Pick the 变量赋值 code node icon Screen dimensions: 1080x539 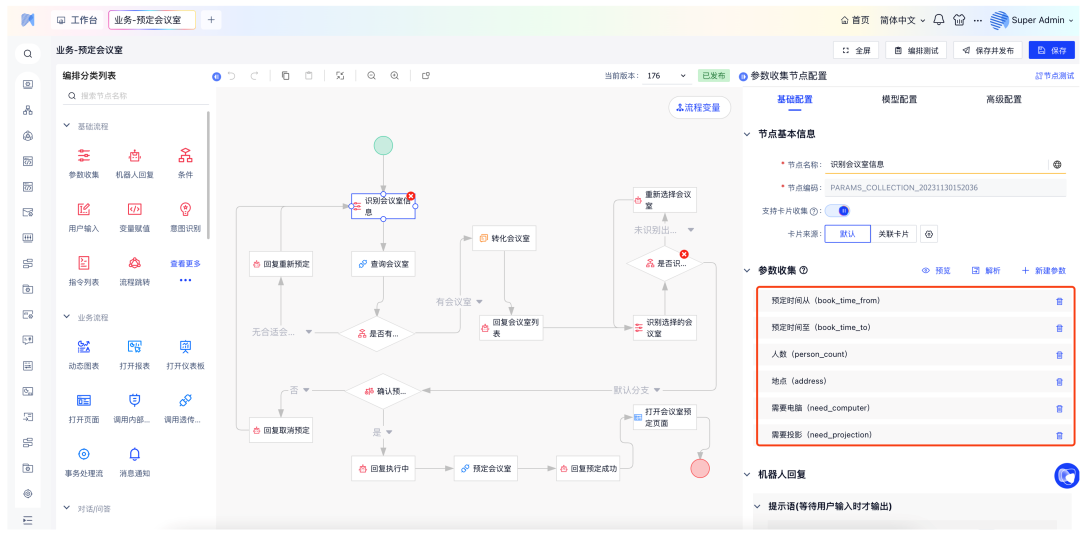point(135,209)
